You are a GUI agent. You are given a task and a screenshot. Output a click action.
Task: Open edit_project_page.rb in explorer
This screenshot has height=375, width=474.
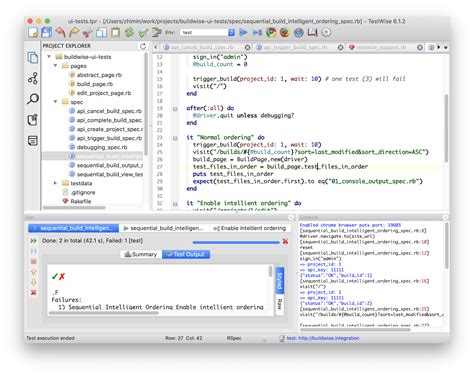click(103, 93)
